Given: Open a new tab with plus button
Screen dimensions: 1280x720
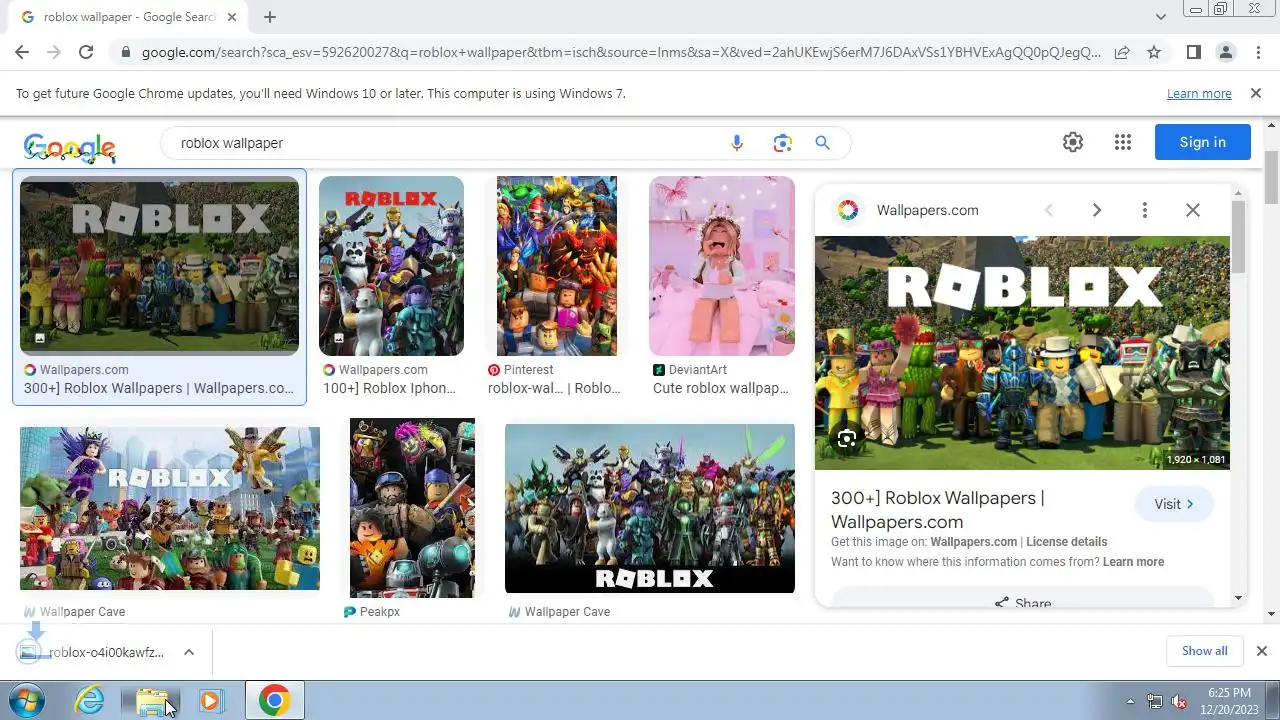Looking at the screenshot, I should pos(270,17).
